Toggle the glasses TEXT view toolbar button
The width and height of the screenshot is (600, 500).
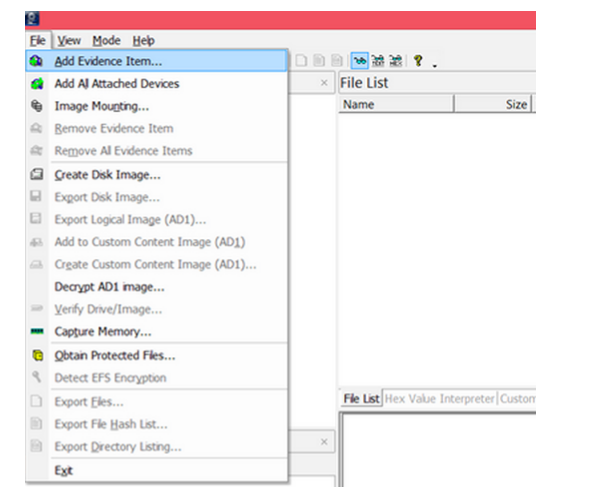click(378, 61)
